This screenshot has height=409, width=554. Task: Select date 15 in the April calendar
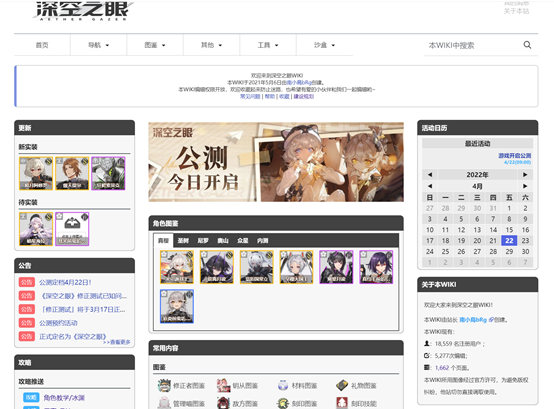point(509,230)
